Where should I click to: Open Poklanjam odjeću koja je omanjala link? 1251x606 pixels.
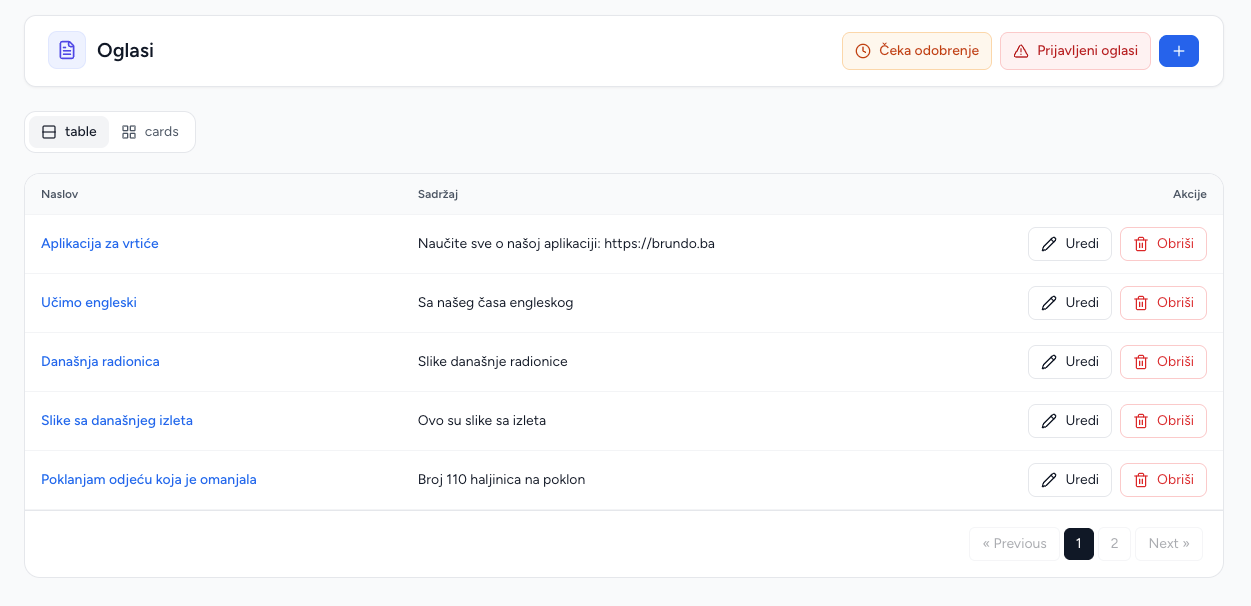pyautogui.click(x=149, y=480)
